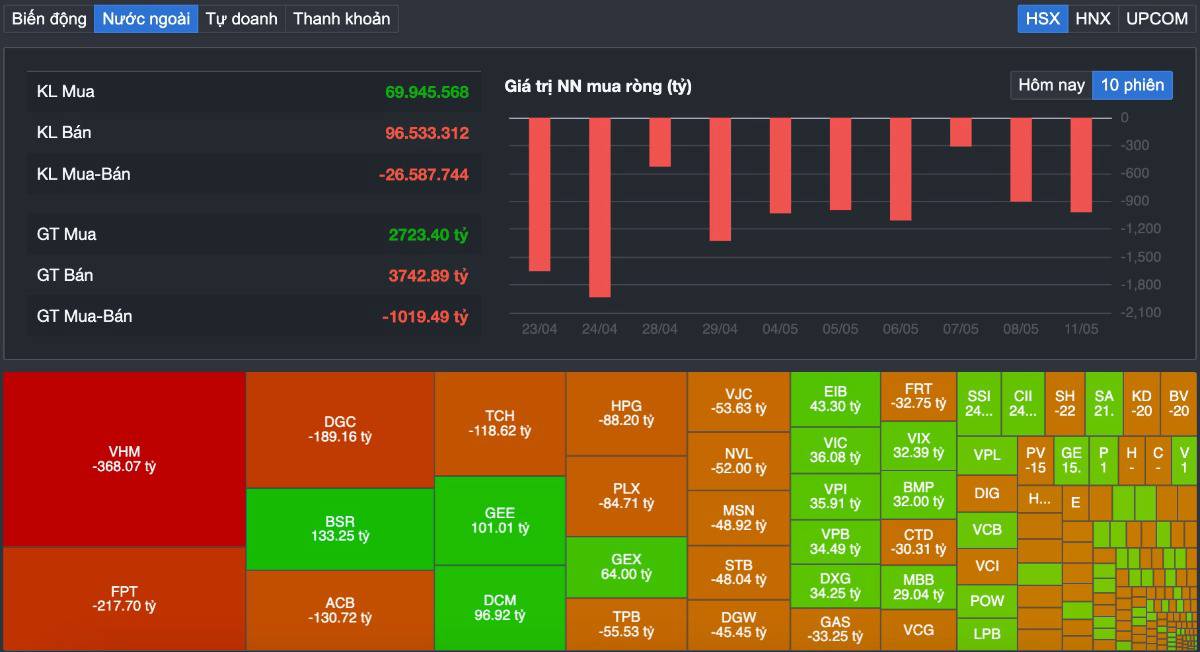Click the MBB 29.04 tỷ tile
This screenshot has height=652, width=1200.
pyautogui.click(x=918, y=587)
